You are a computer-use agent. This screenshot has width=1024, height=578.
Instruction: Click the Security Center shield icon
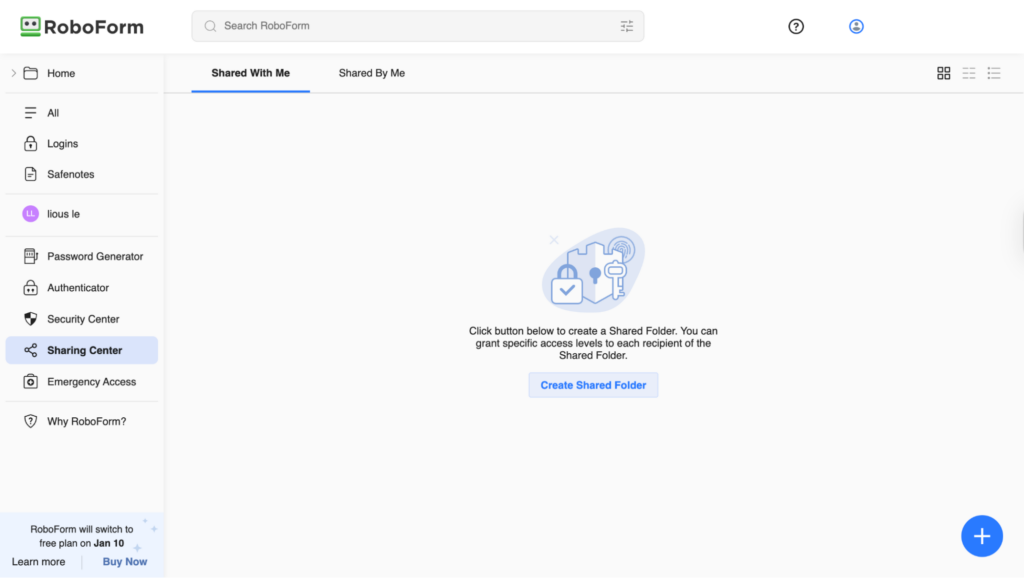[31, 319]
